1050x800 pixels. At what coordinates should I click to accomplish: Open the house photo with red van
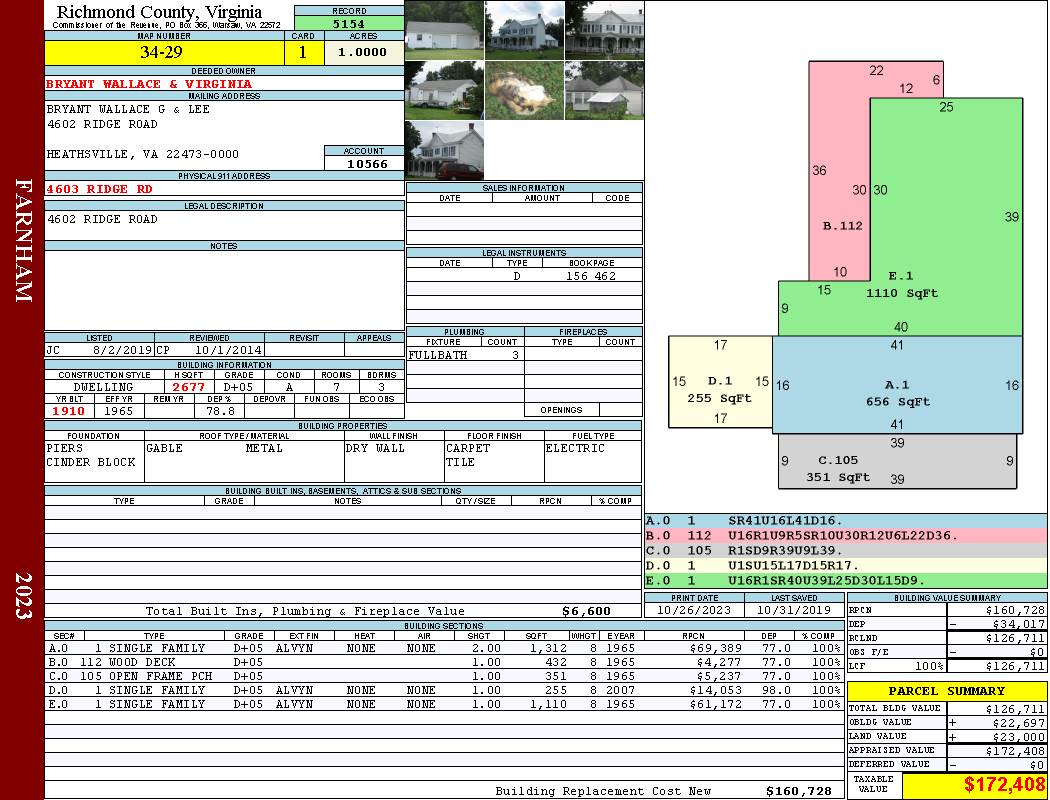[444, 151]
